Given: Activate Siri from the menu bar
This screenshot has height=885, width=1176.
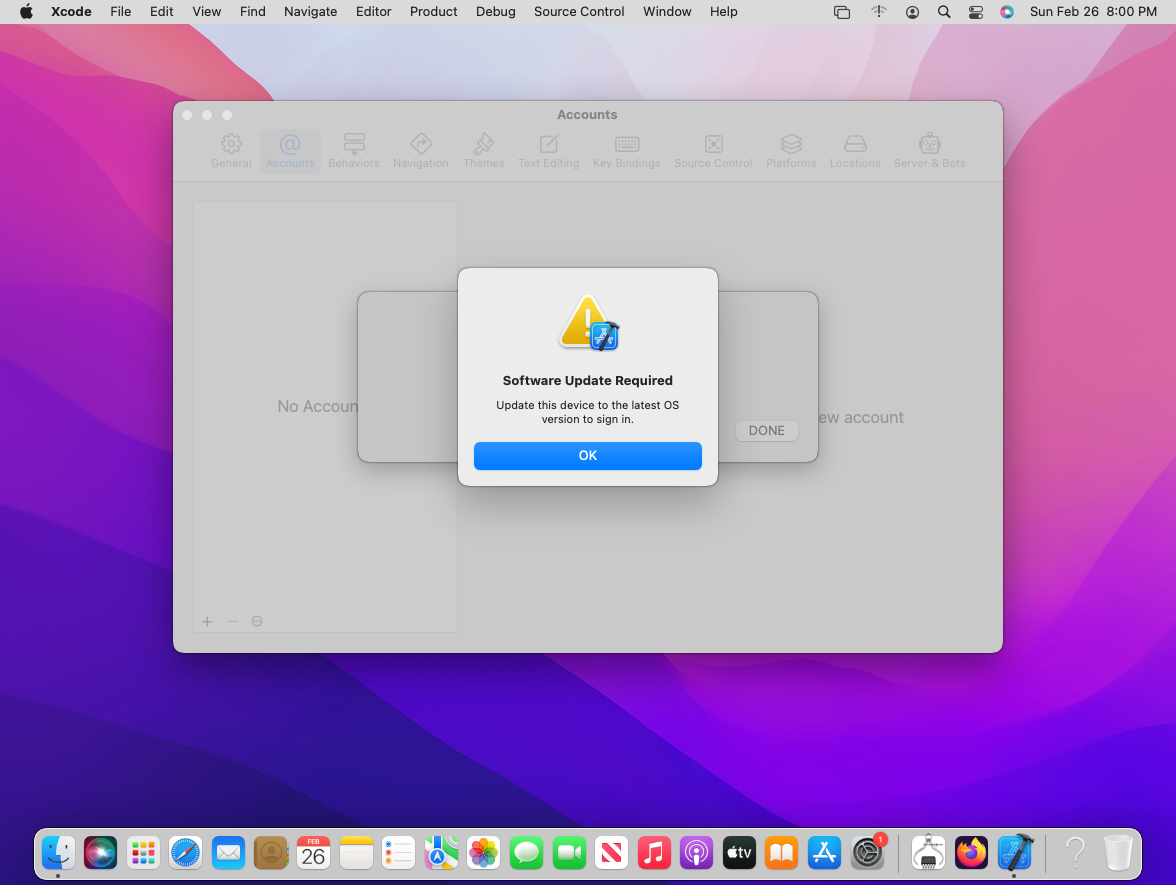Looking at the screenshot, I should (x=1007, y=12).
